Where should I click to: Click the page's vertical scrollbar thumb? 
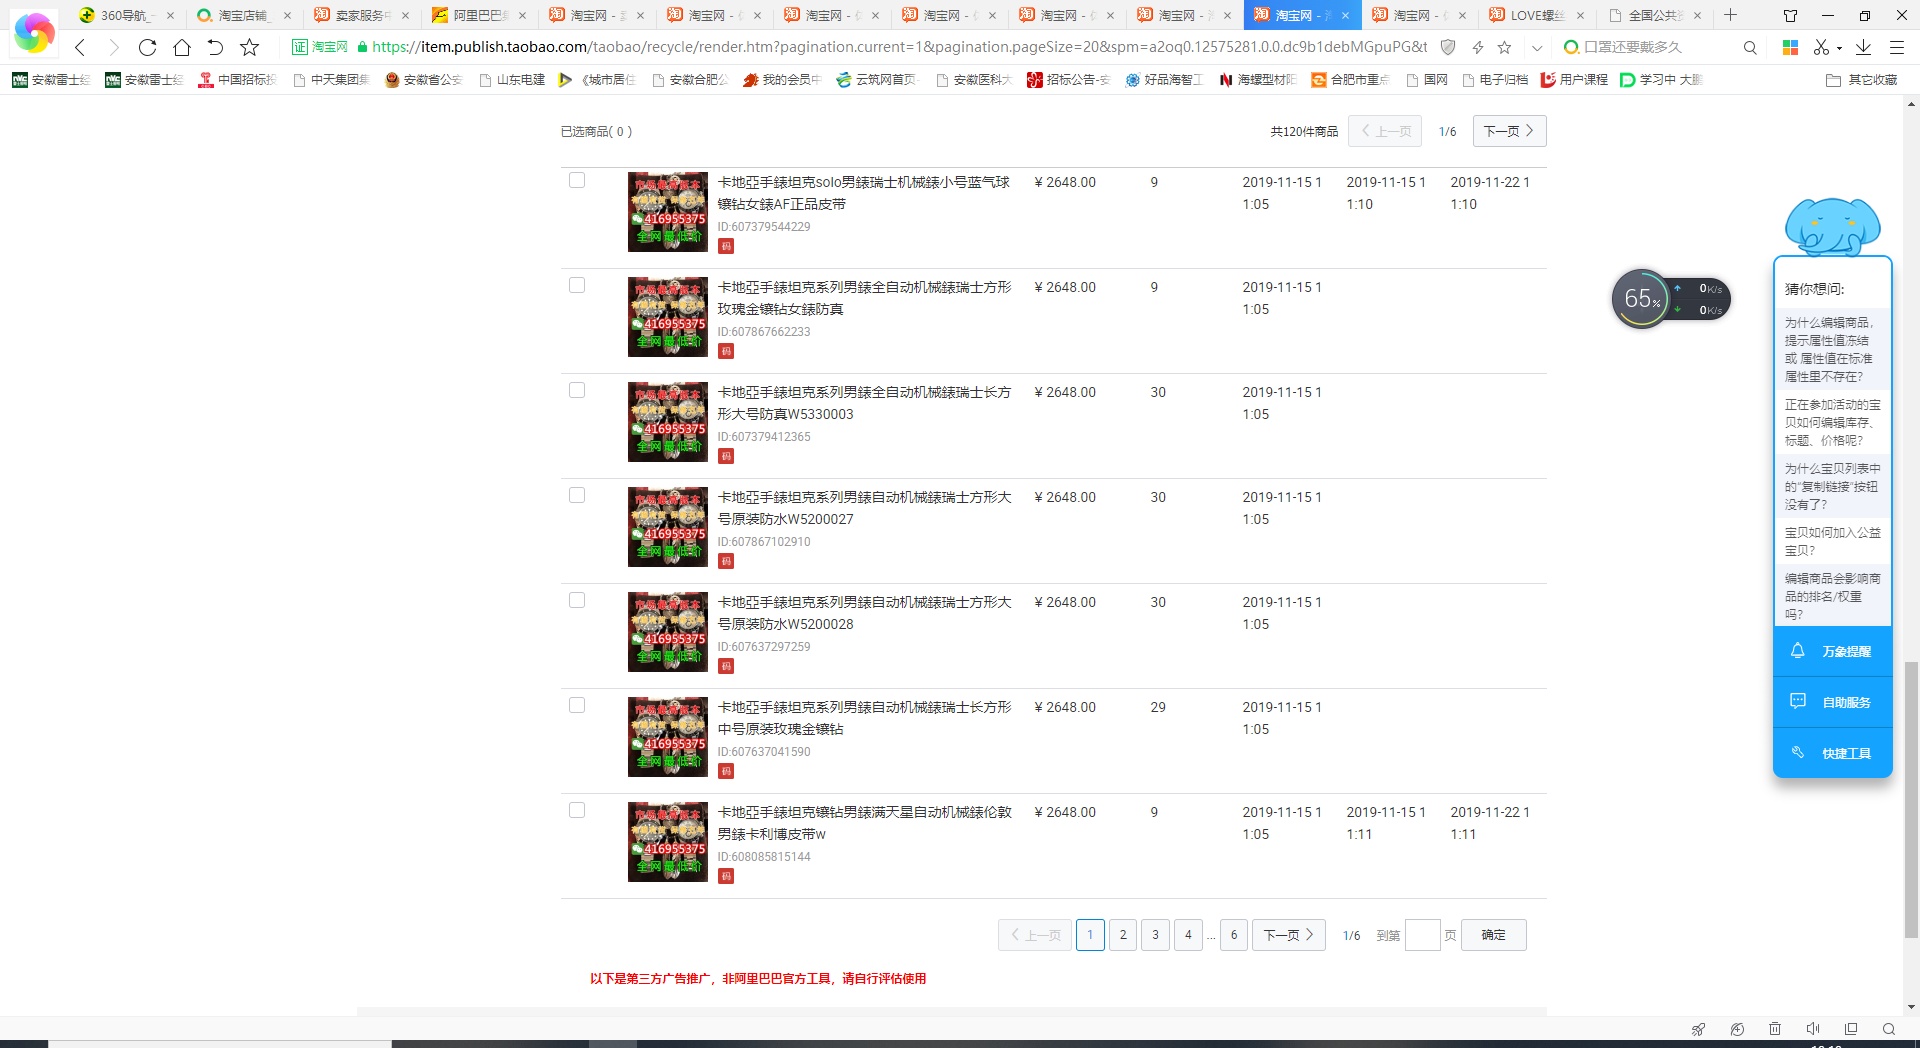pyautogui.click(x=1911, y=800)
